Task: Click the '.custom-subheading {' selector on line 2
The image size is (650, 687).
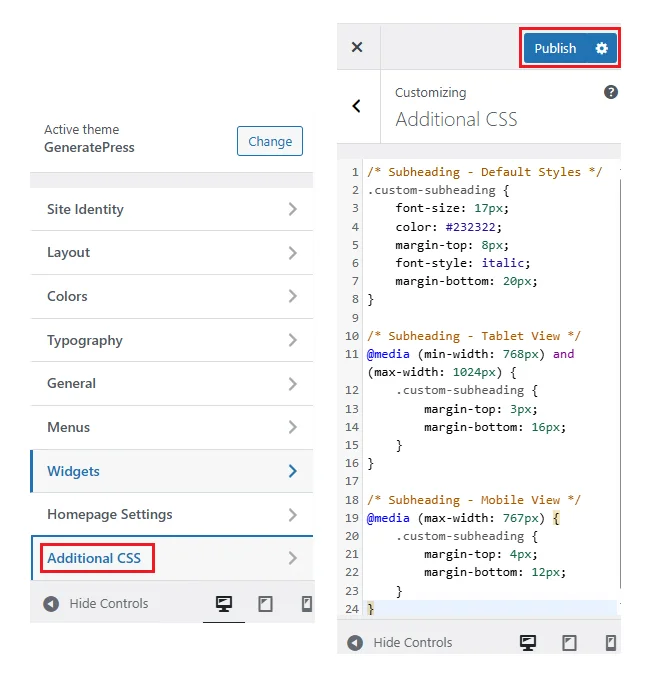Action: [438, 190]
